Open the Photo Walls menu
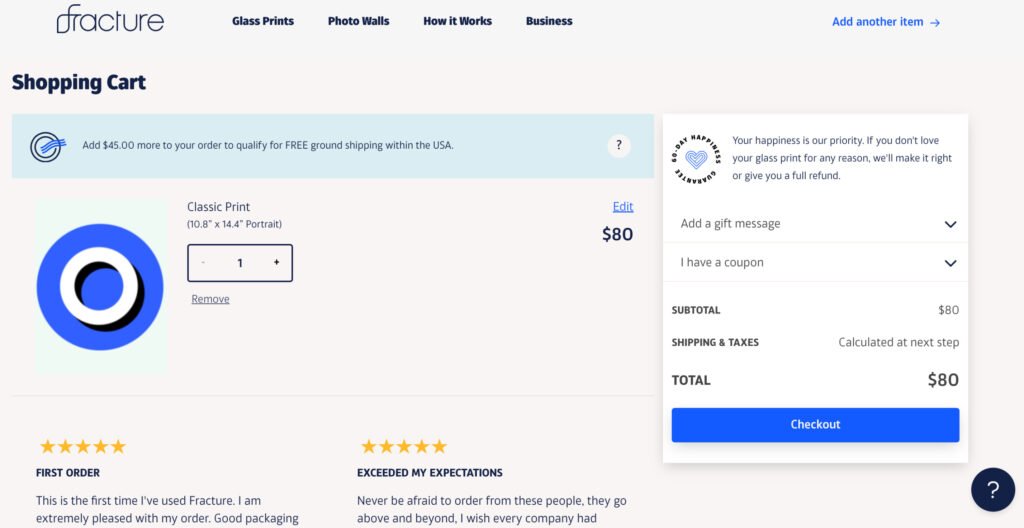The width and height of the screenshot is (1024, 528). click(x=358, y=21)
